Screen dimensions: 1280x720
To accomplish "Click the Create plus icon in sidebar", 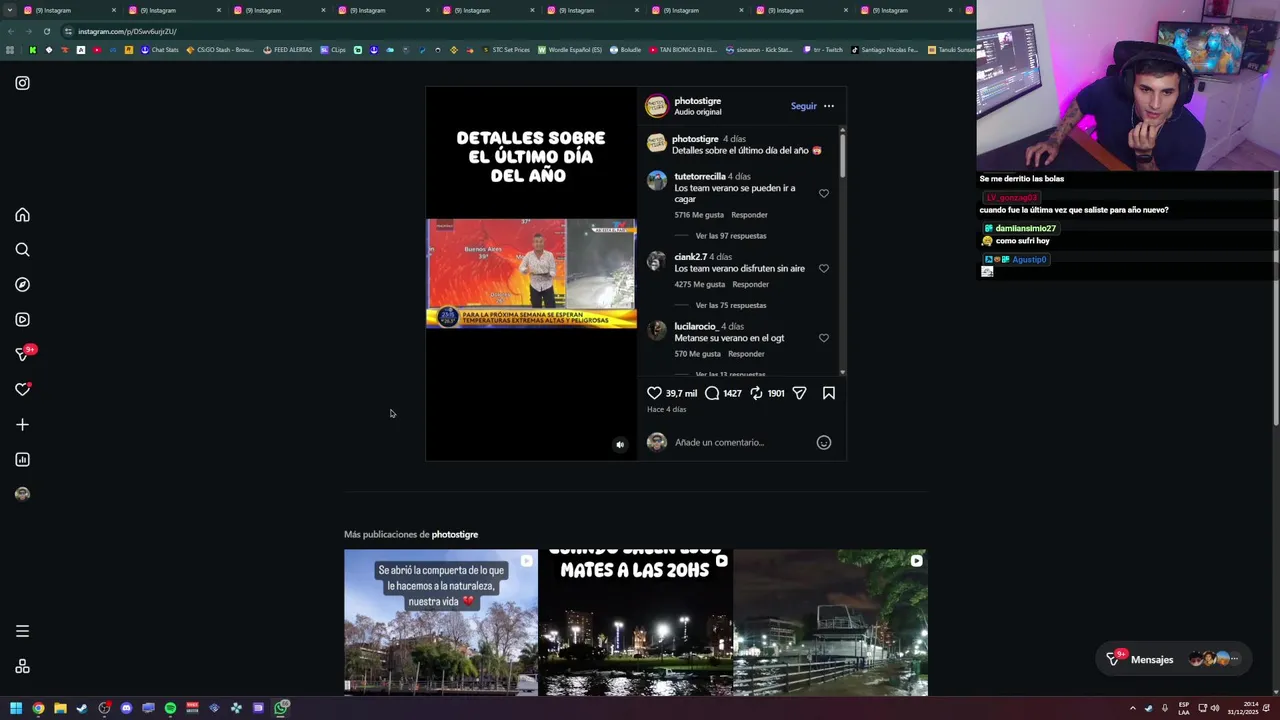I will pyautogui.click(x=22, y=425).
